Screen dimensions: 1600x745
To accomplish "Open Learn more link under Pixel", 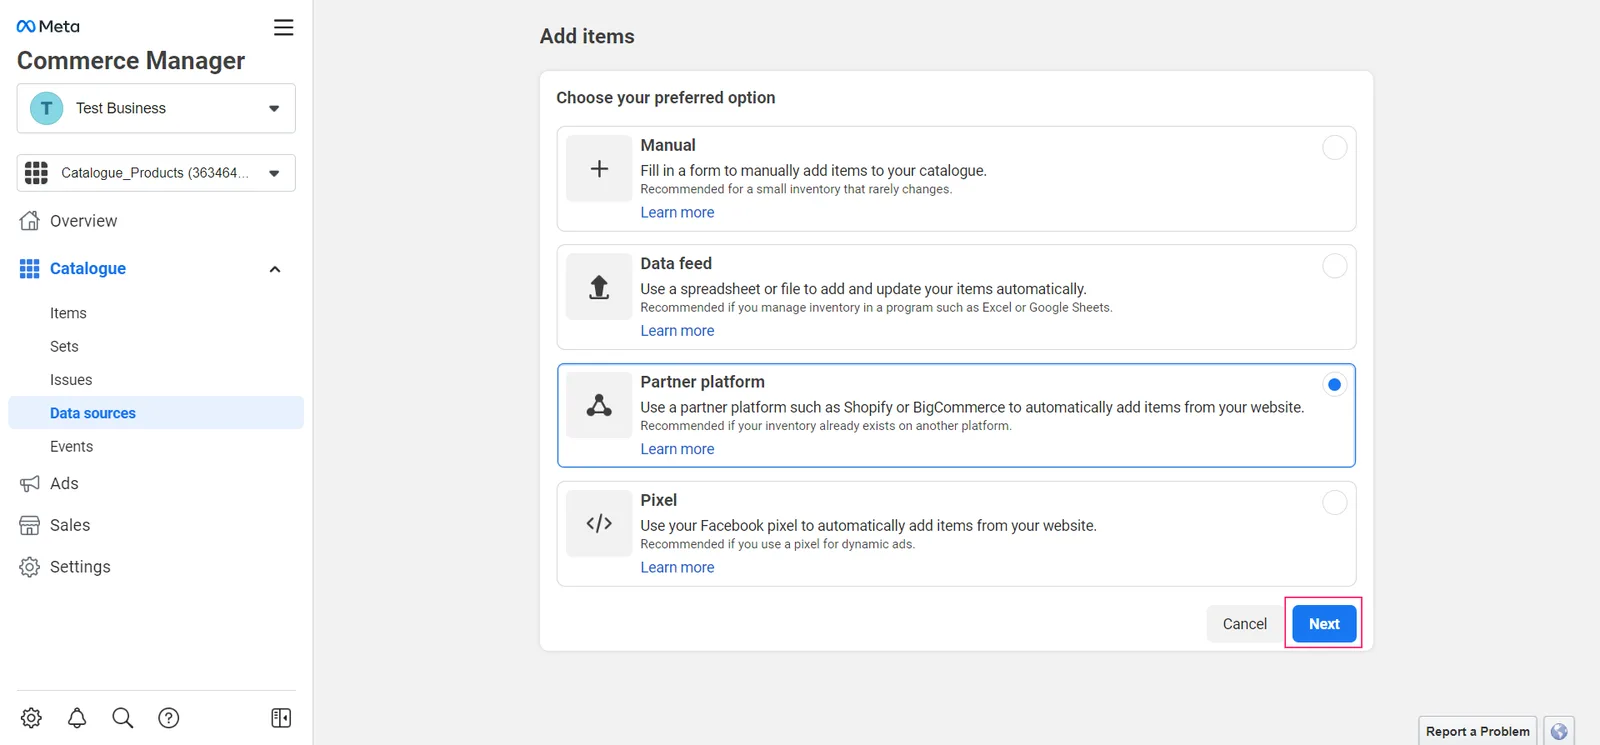I will point(677,567).
